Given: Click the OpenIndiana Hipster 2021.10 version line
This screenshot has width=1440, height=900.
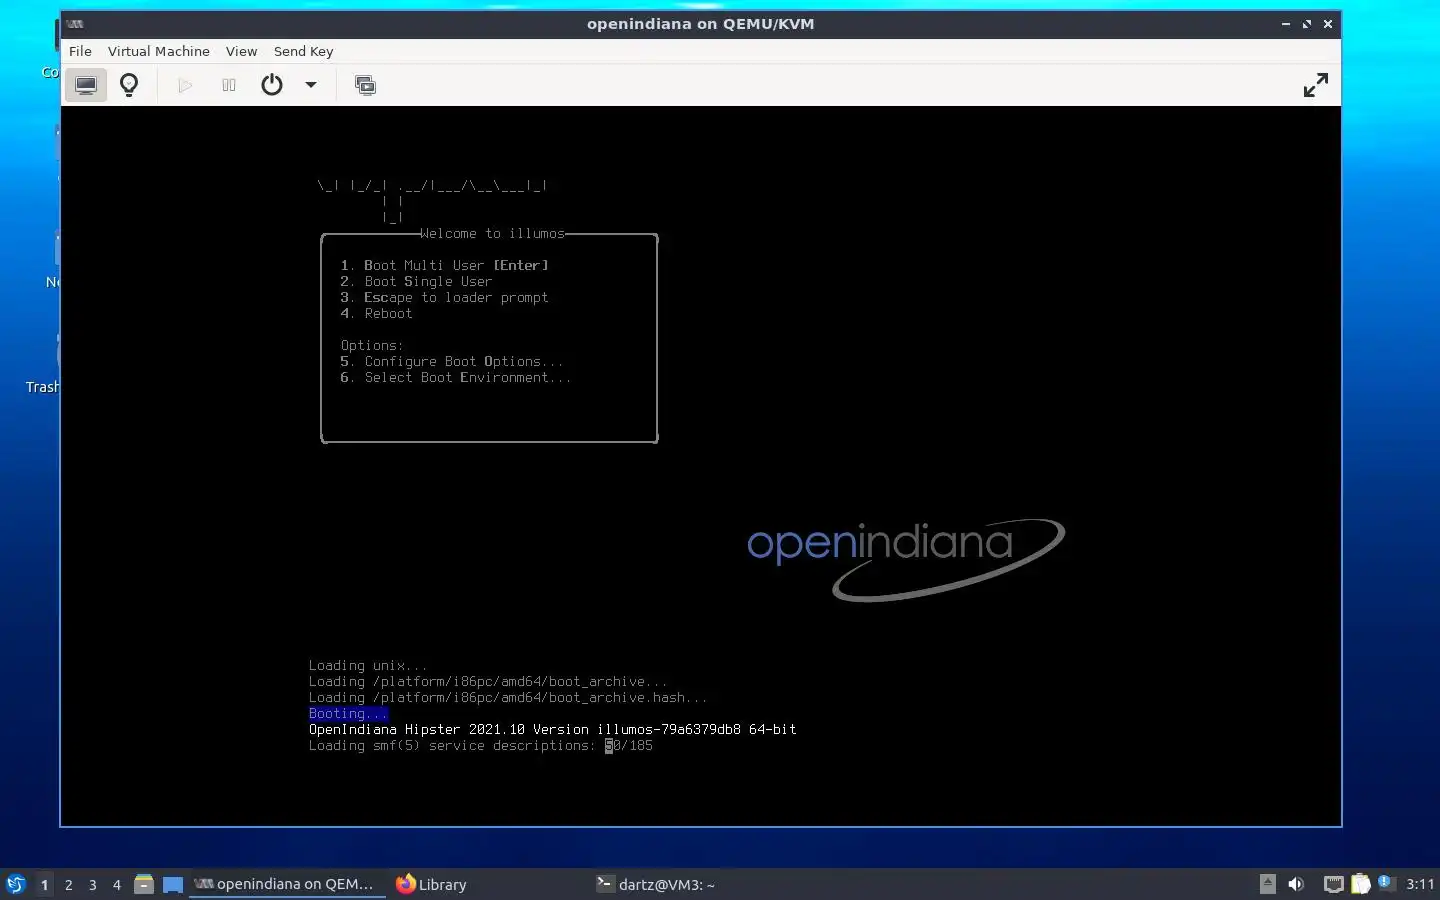Looking at the screenshot, I should [x=552, y=729].
